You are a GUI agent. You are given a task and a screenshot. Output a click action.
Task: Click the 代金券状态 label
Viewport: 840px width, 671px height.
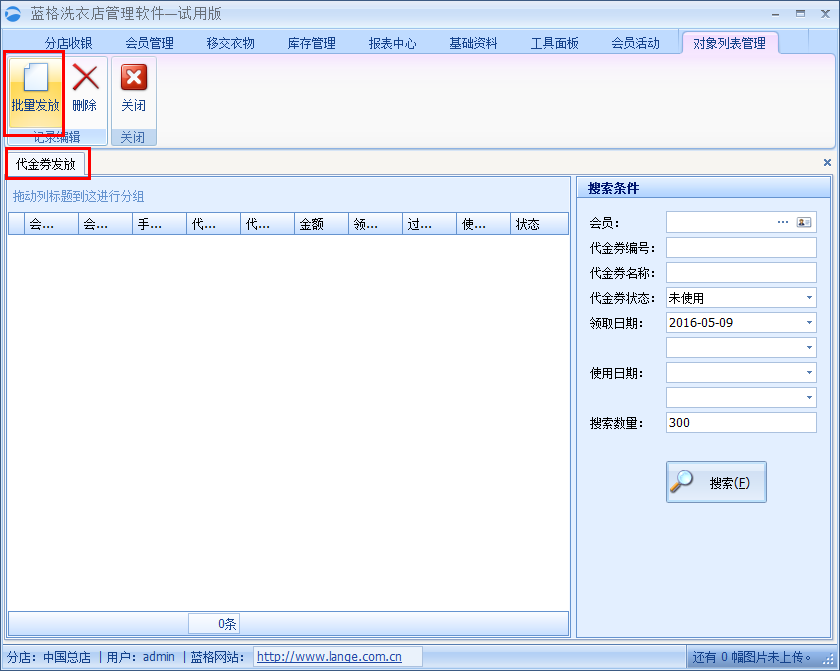pyautogui.click(x=622, y=298)
